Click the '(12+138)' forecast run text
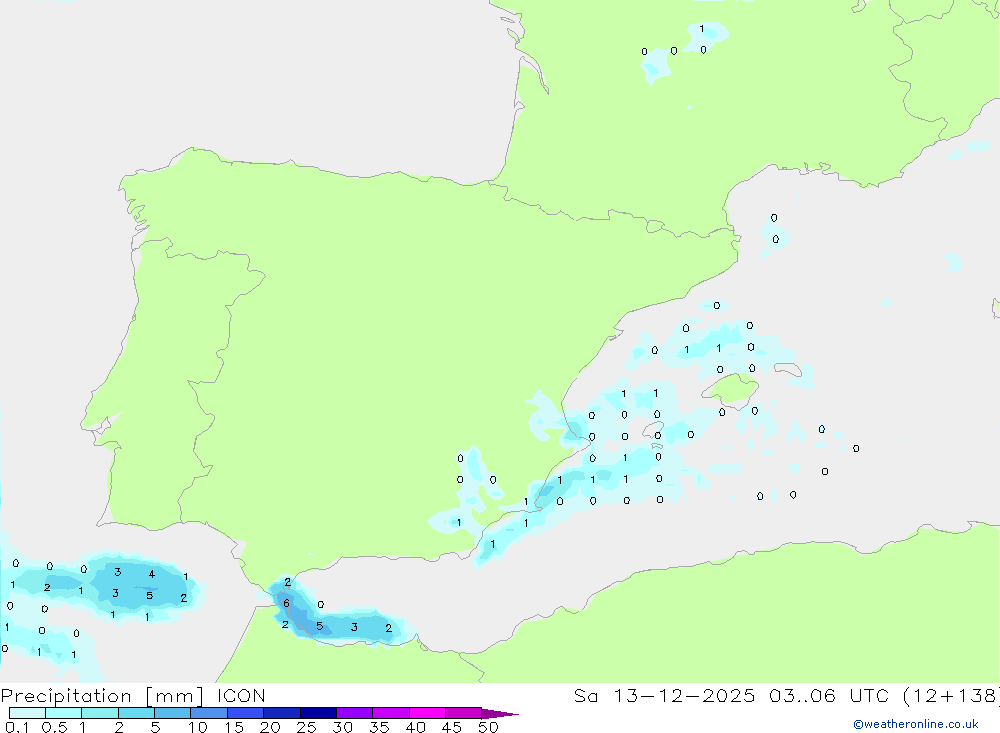Screen dimensions: 1000x733 (952, 696)
